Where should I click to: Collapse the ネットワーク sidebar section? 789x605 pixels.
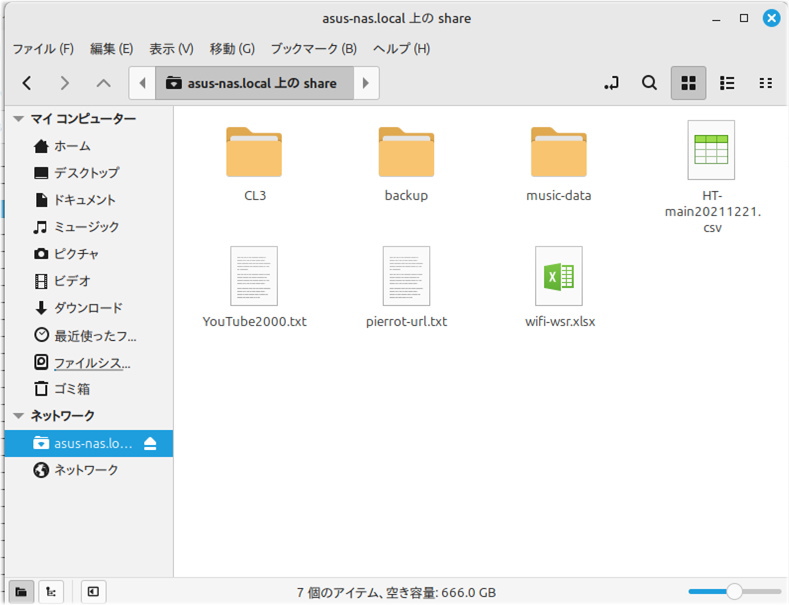point(18,416)
